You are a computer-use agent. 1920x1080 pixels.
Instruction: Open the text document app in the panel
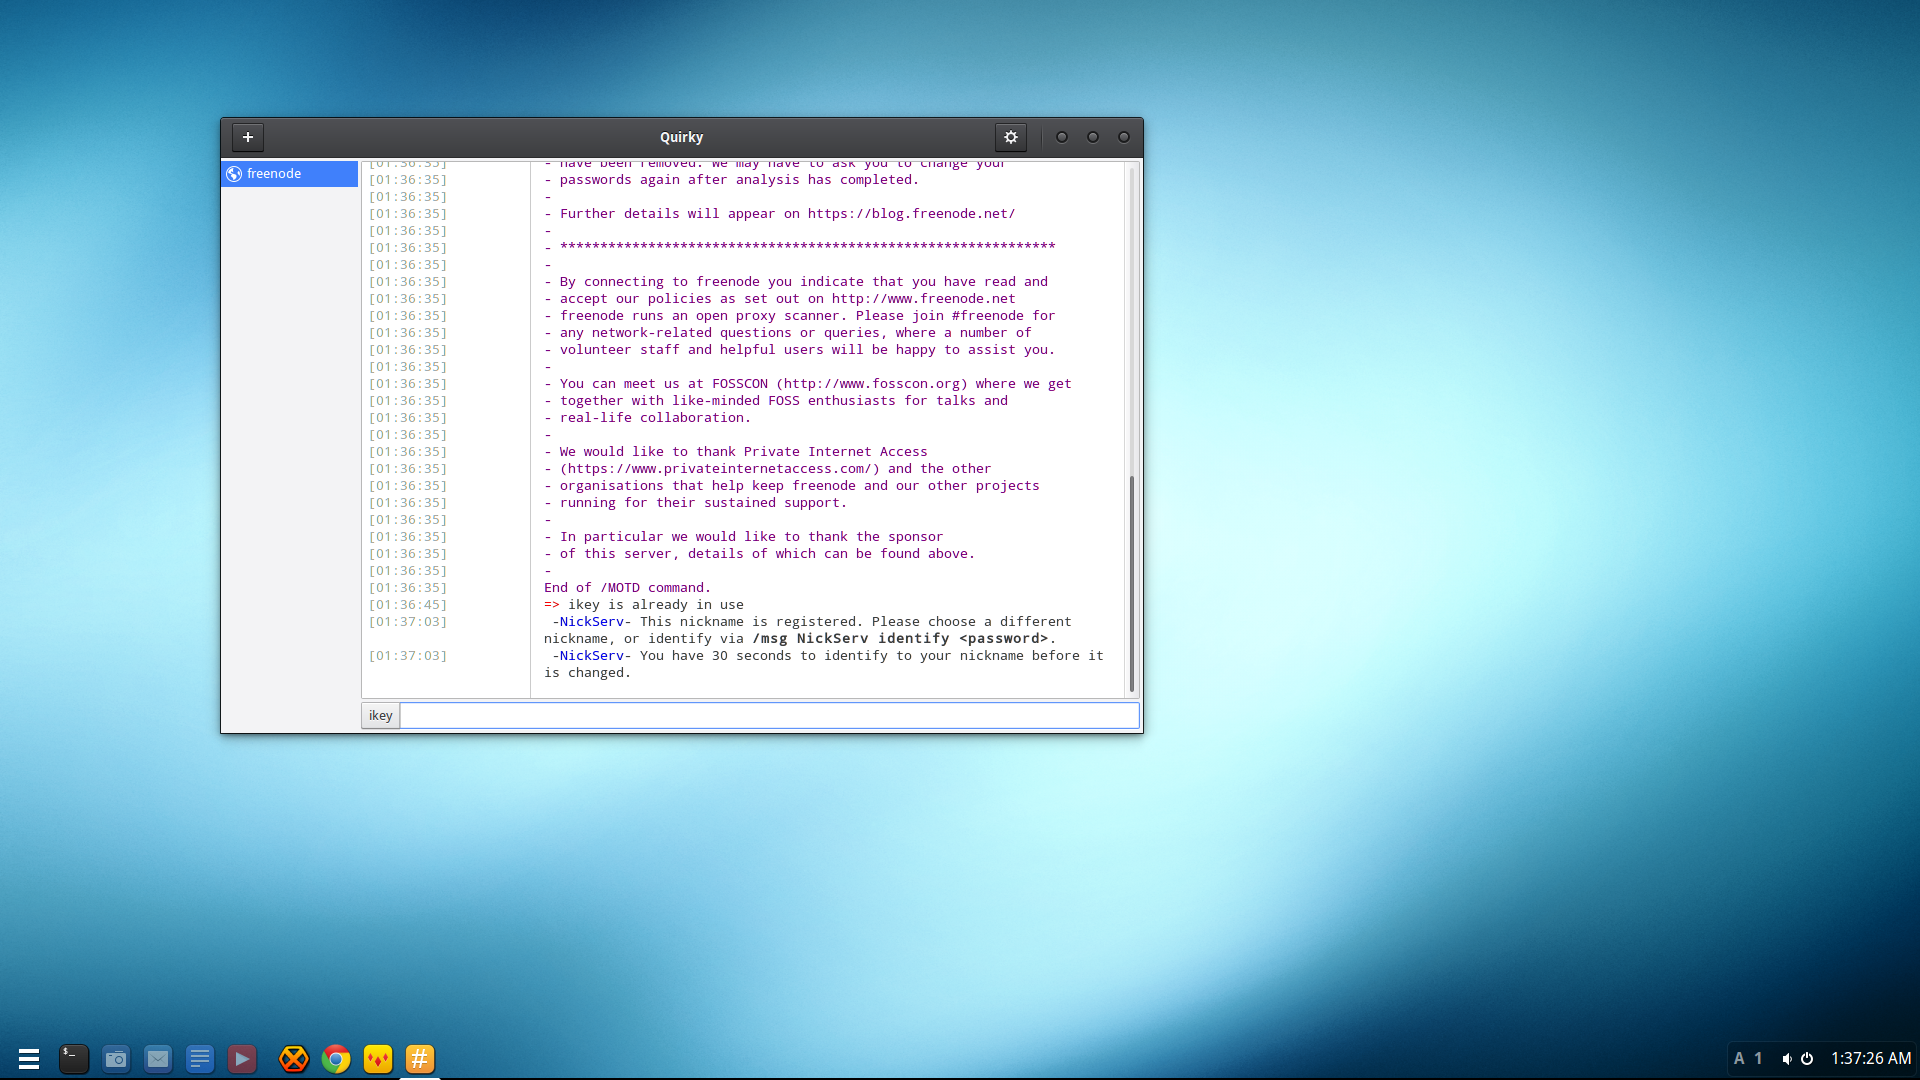pyautogui.click(x=200, y=1059)
